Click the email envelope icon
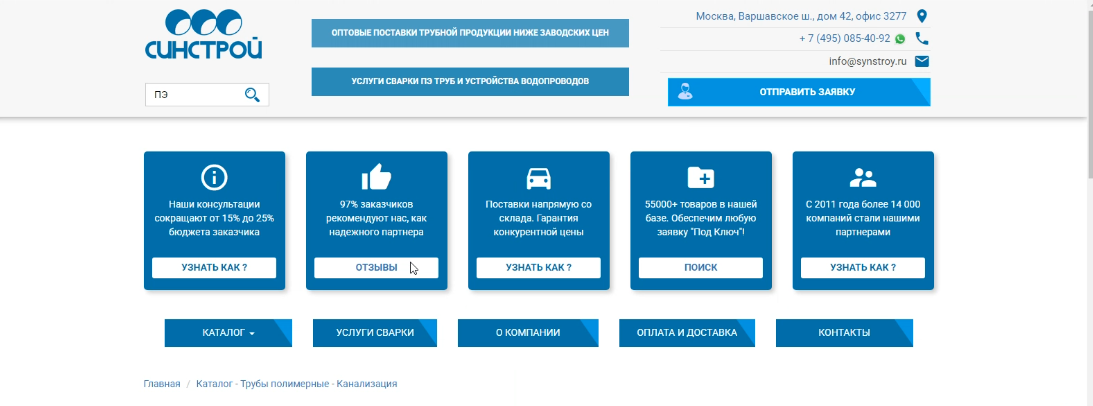Screen dimensions: 1093x406 coord(922,61)
